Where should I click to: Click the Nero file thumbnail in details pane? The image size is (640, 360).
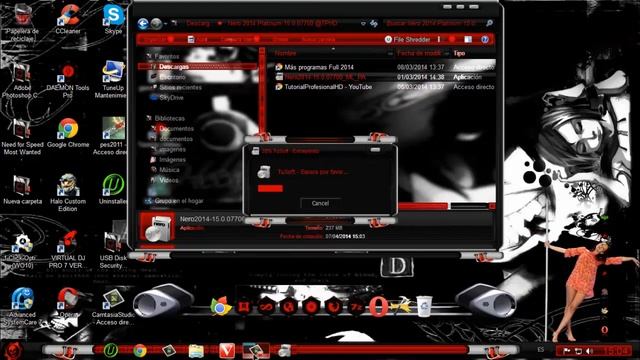(157, 228)
